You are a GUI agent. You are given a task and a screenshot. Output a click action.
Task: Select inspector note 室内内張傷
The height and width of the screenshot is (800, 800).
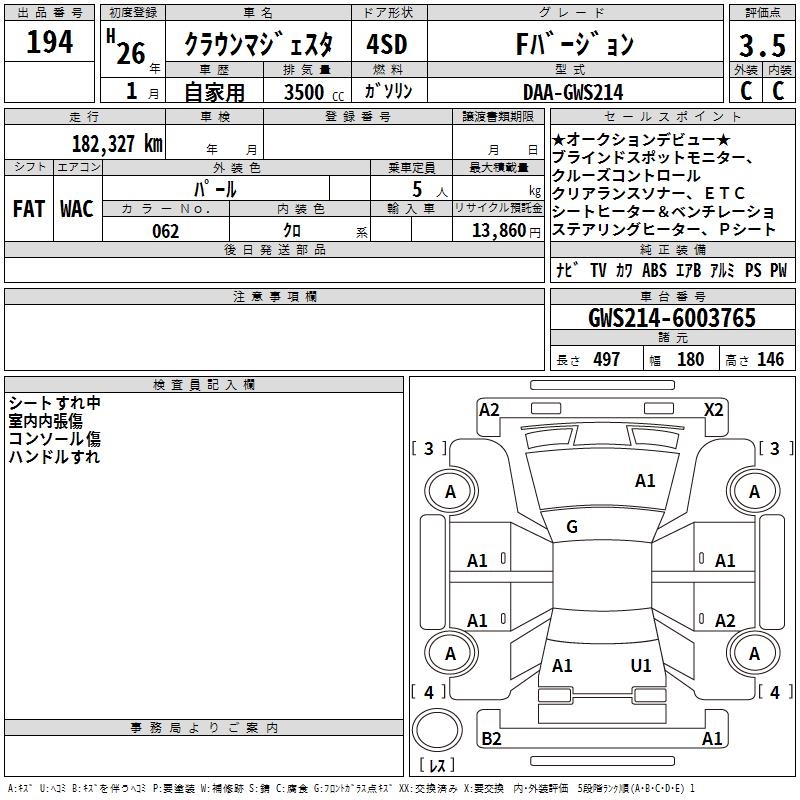pyautogui.click(x=45, y=420)
